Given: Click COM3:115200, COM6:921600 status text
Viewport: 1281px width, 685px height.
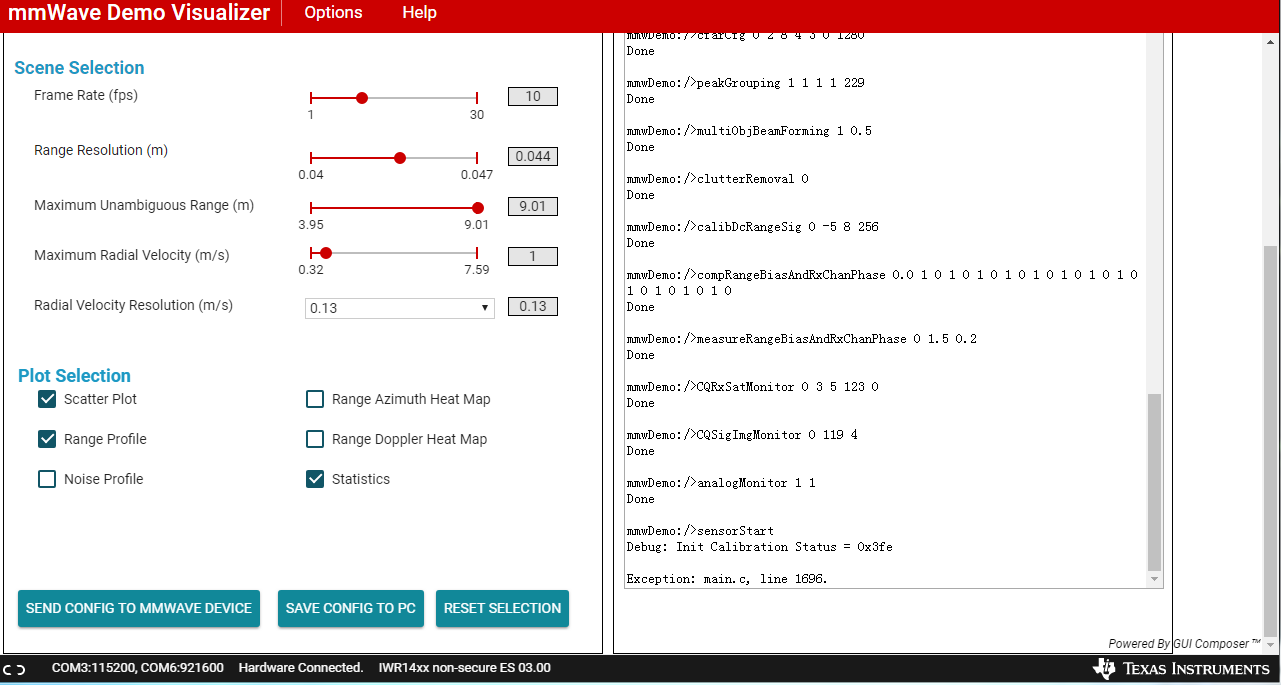Looking at the screenshot, I should tap(138, 668).
